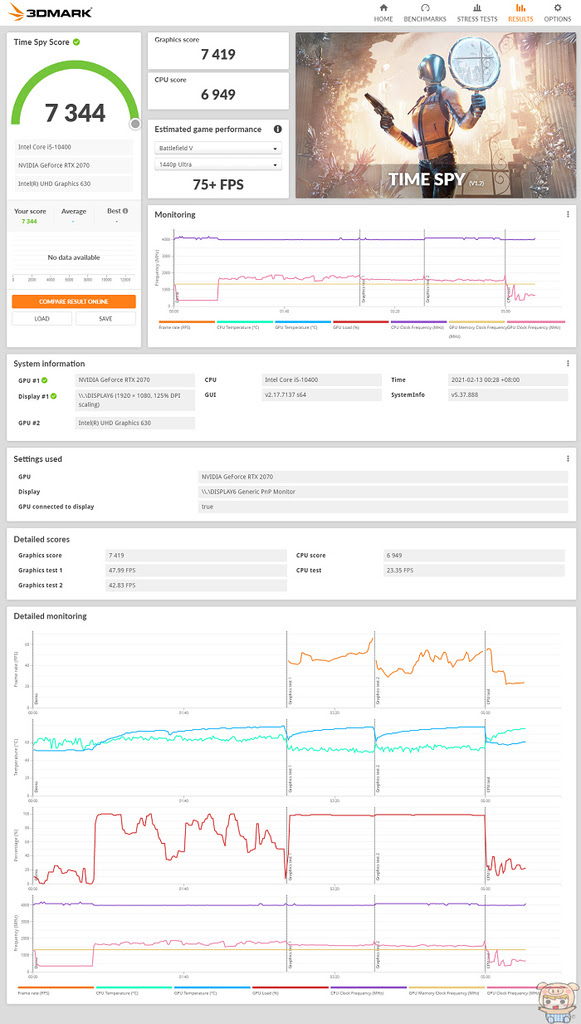The width and height of the screenshot is (581, 1024).
Task: Click the Generic PnP Monitor display field
Action: pyautogui.click(x=383, y=492)
